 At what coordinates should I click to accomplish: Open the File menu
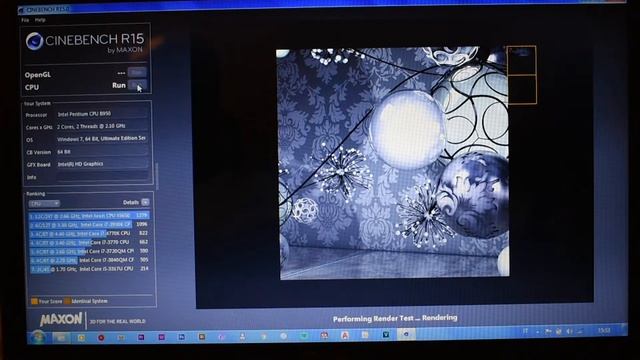(x=25, y=20)
